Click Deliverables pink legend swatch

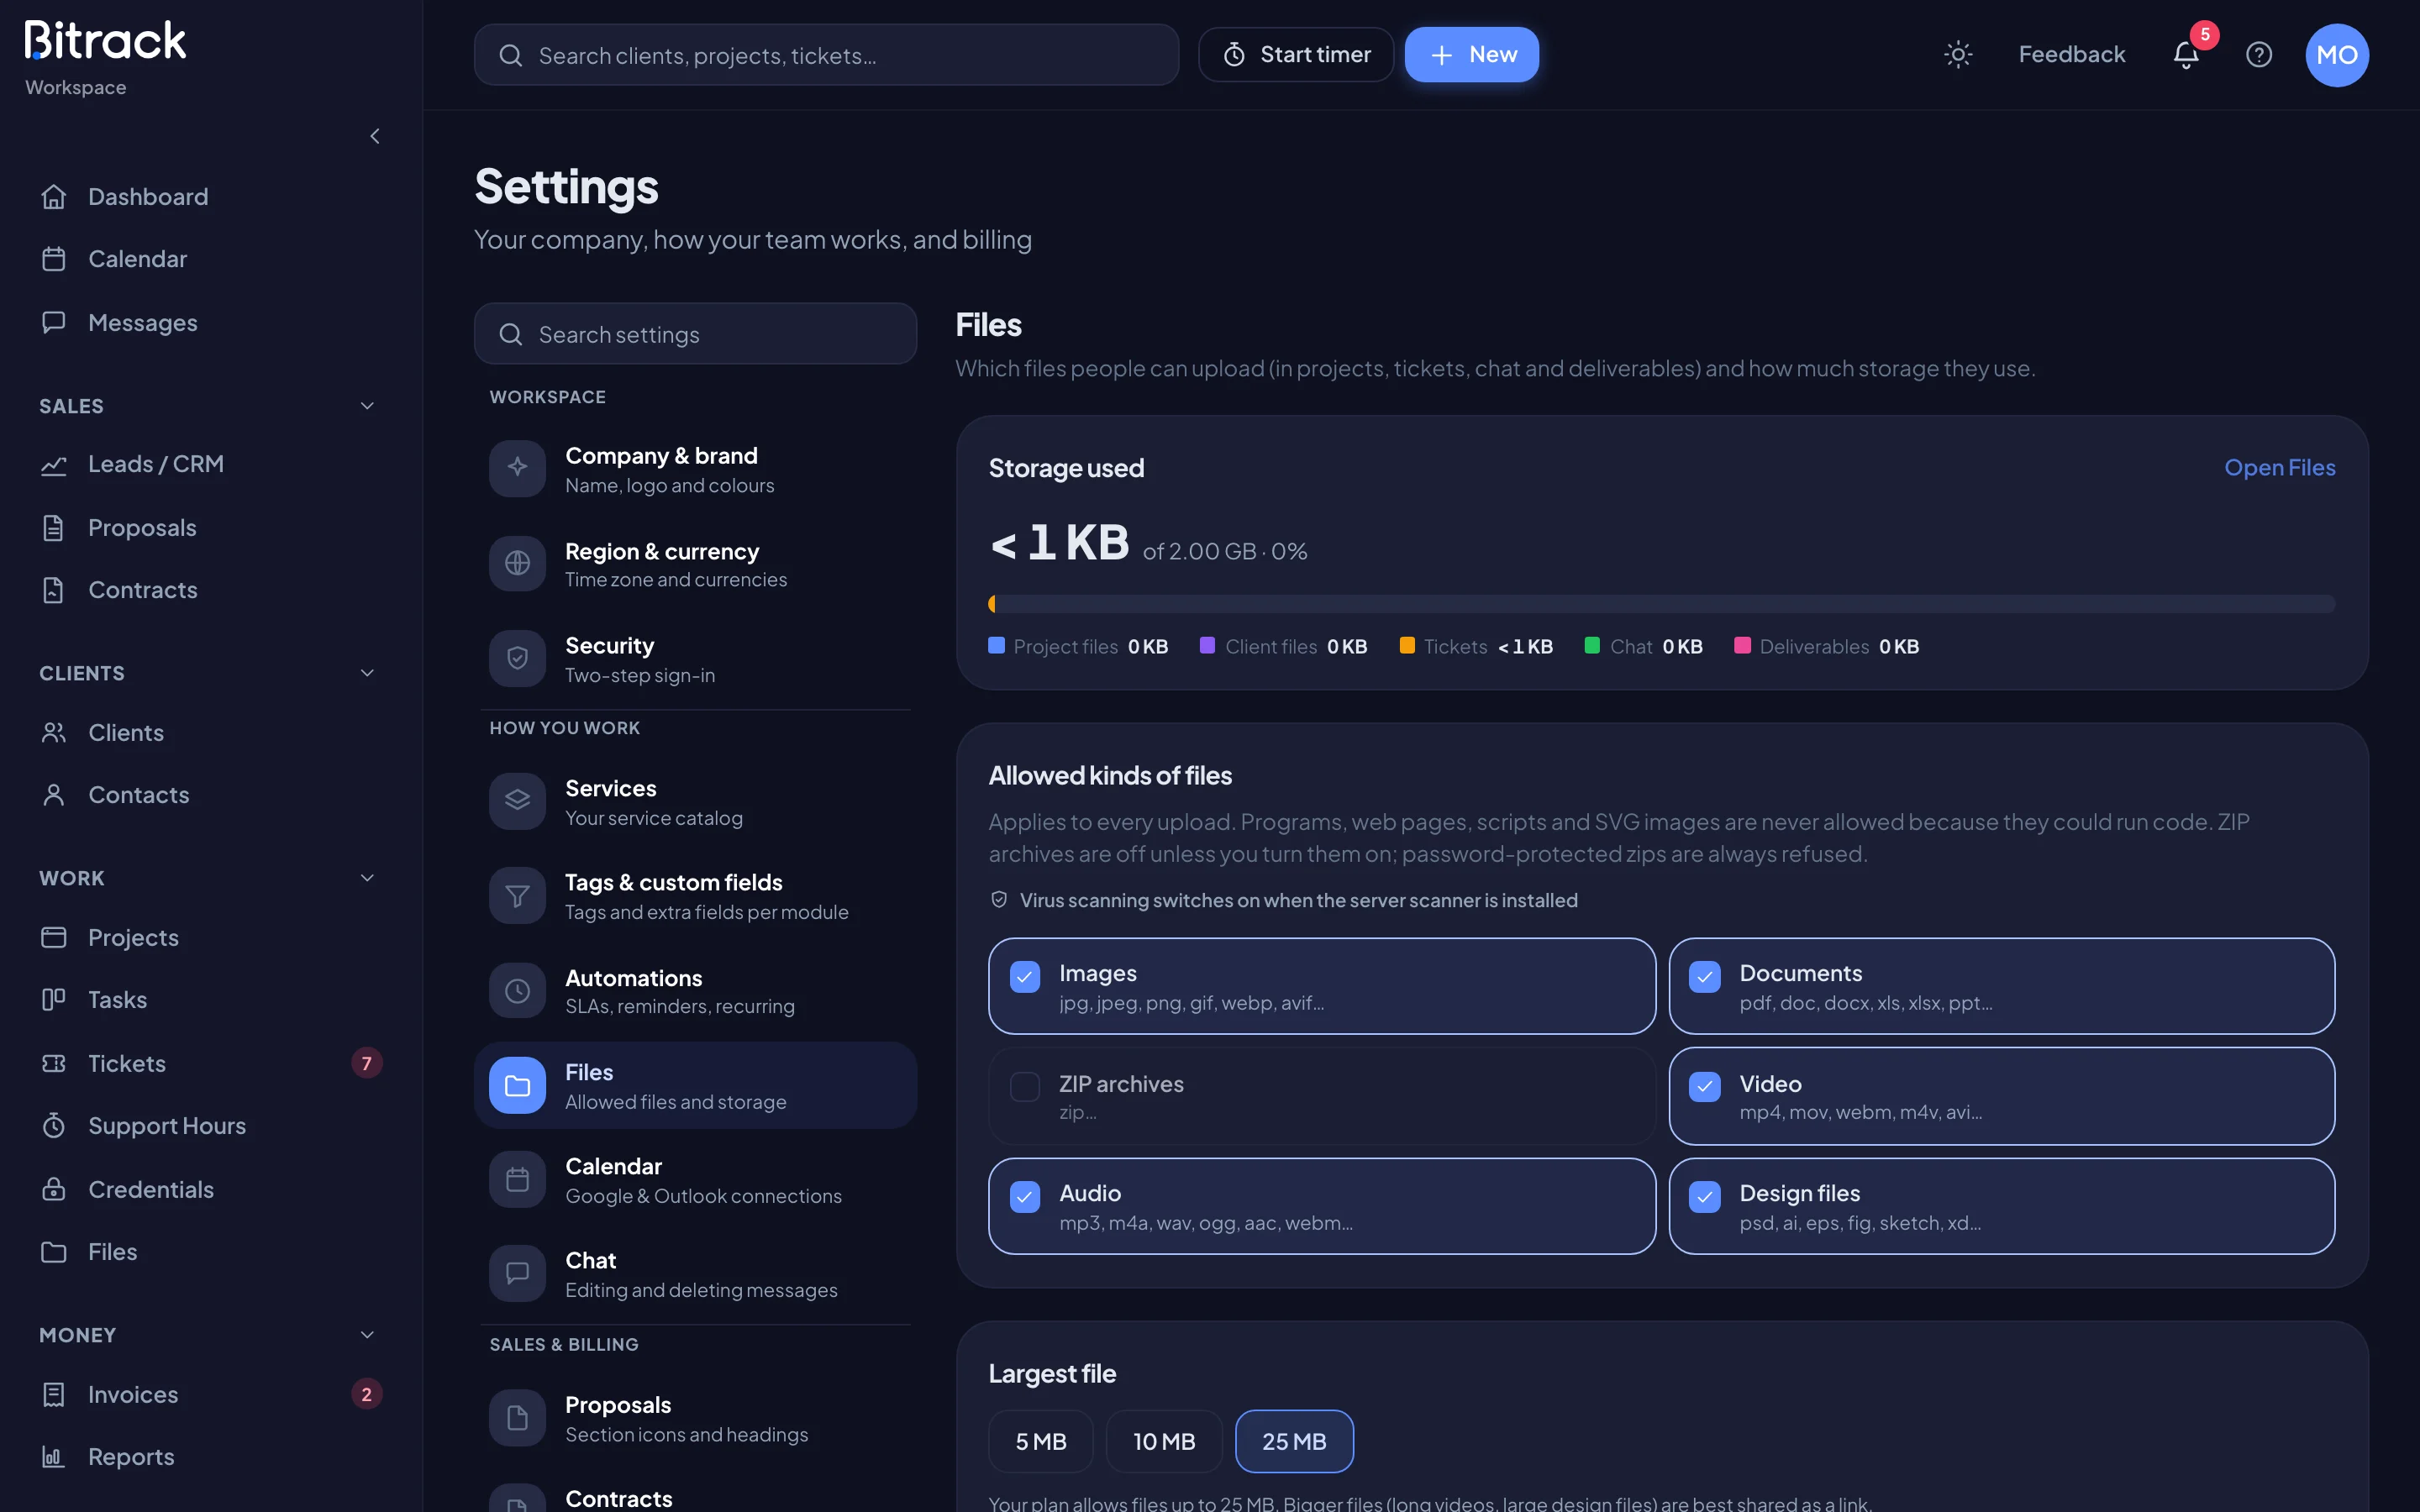[x=1742, y=646]
